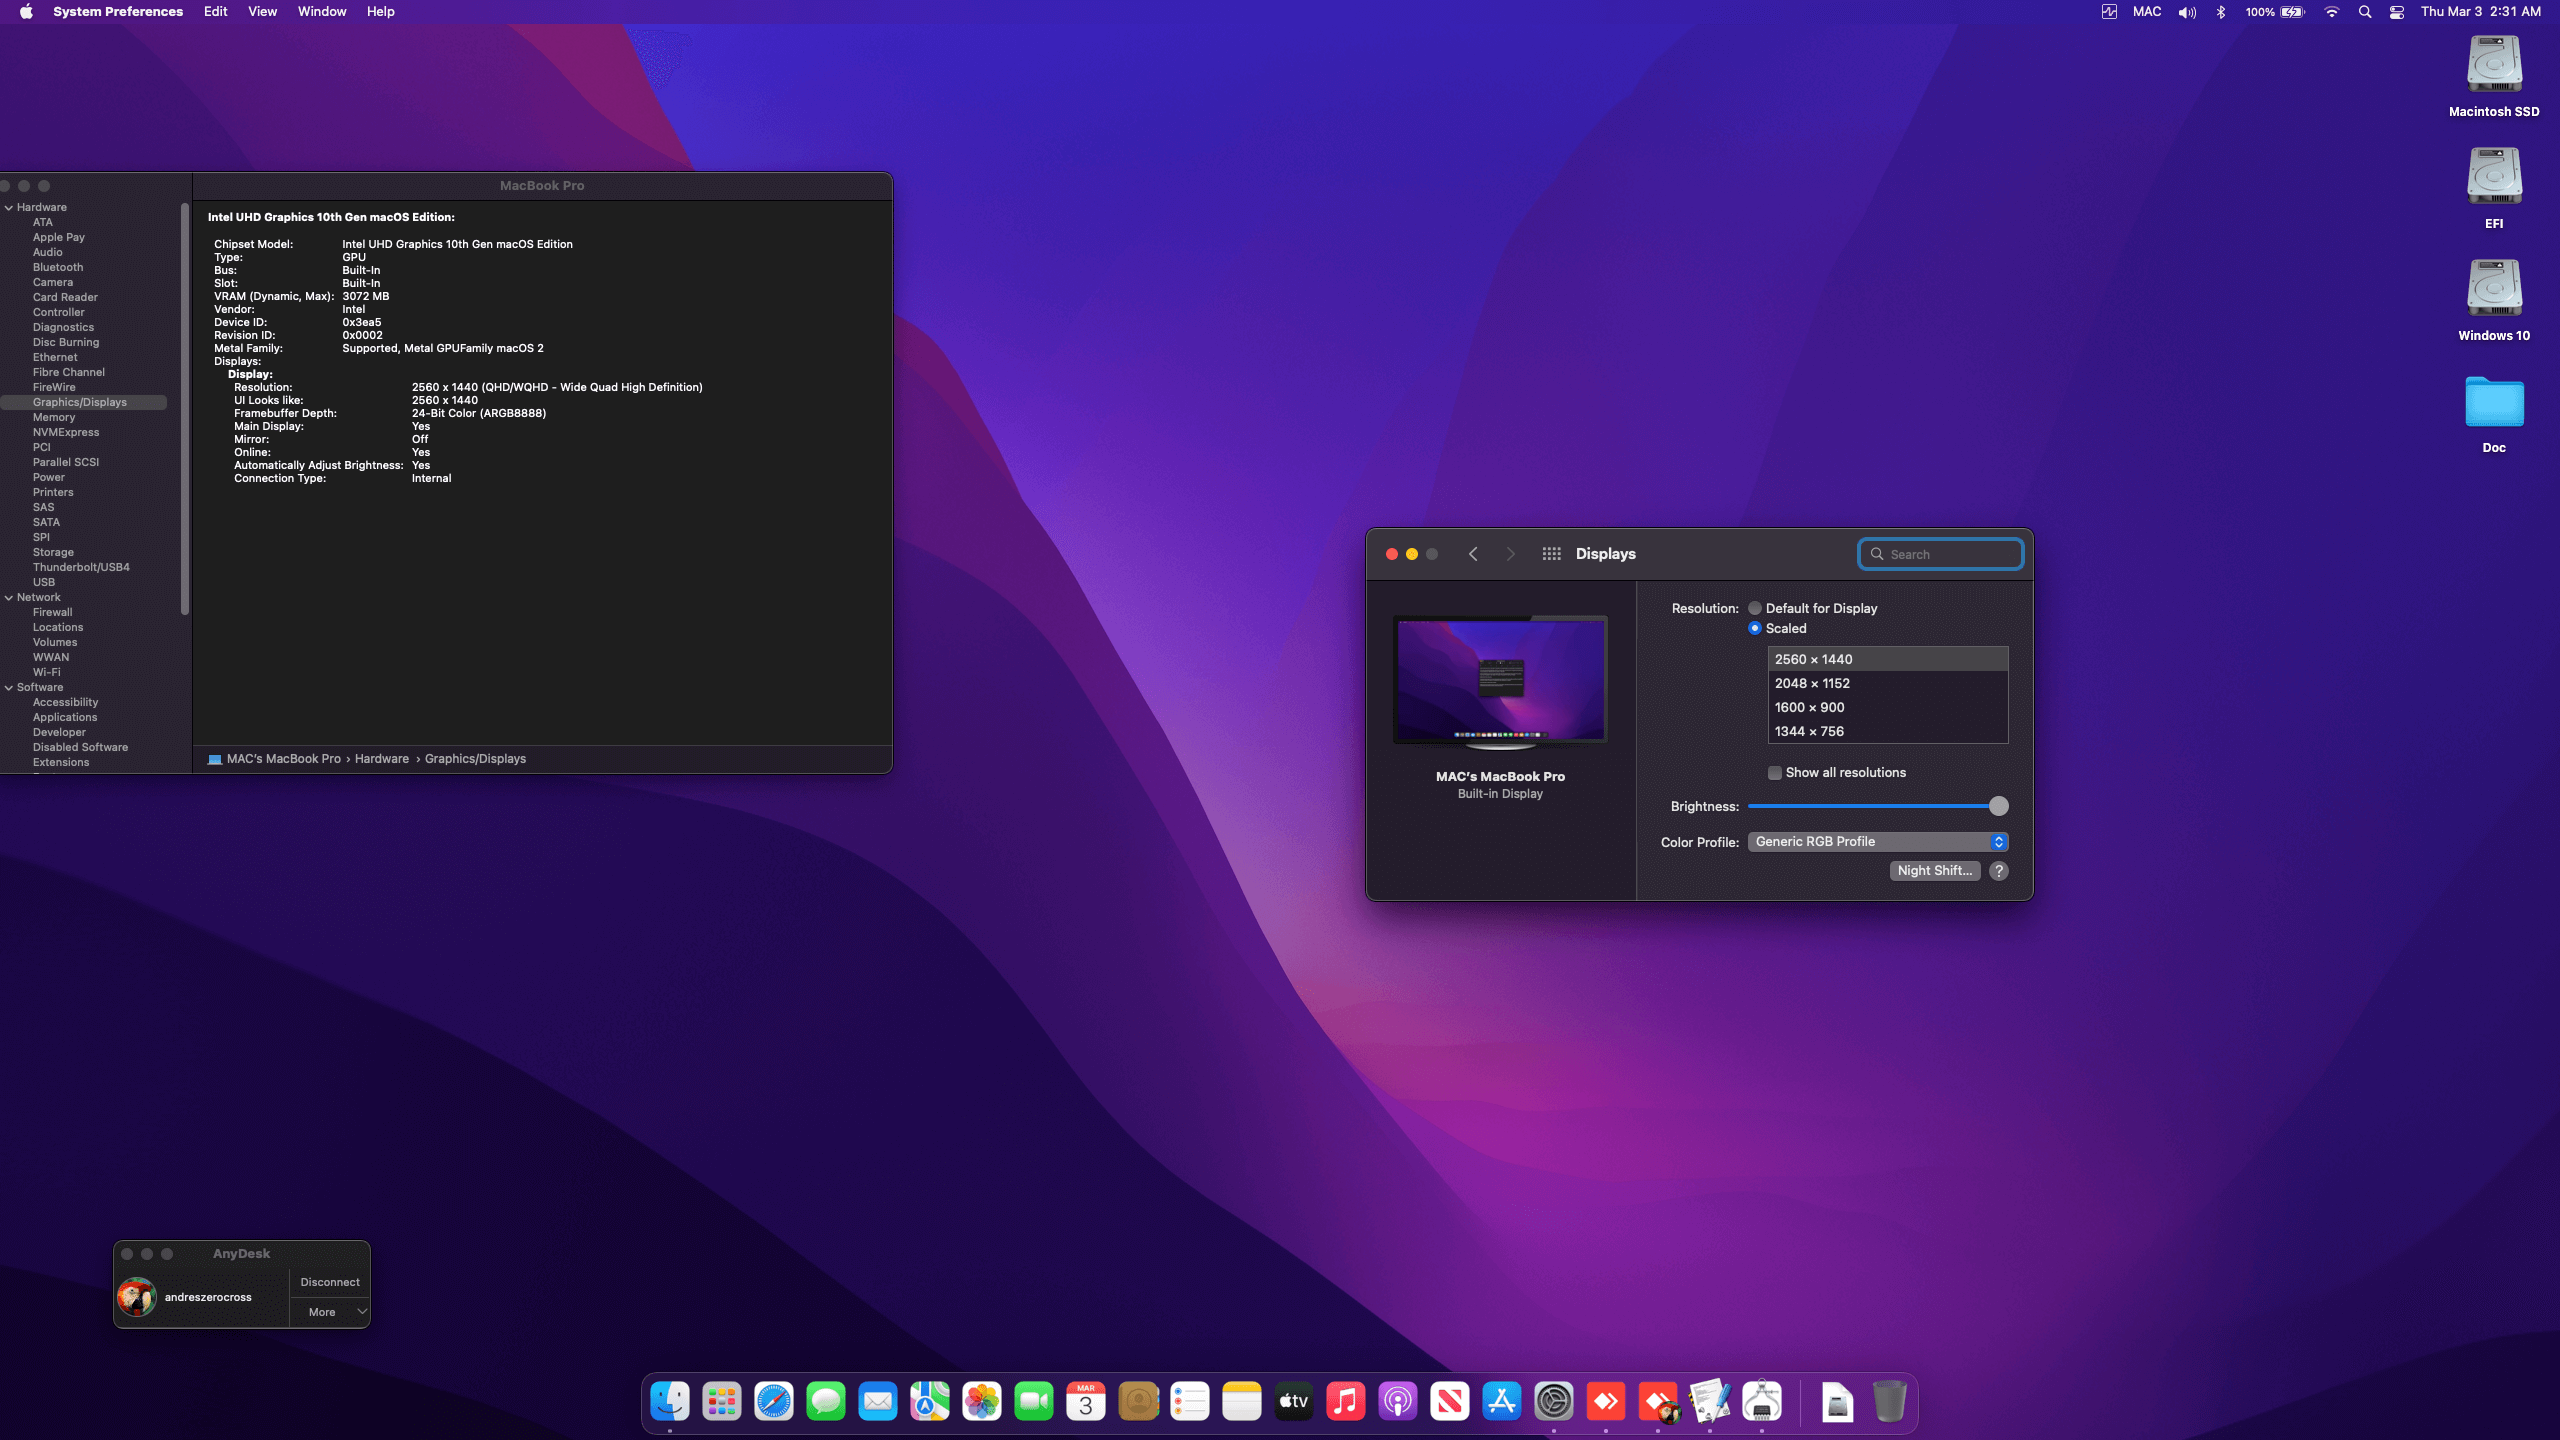Launch Safari from the Dock

(x=774, y=1402)
